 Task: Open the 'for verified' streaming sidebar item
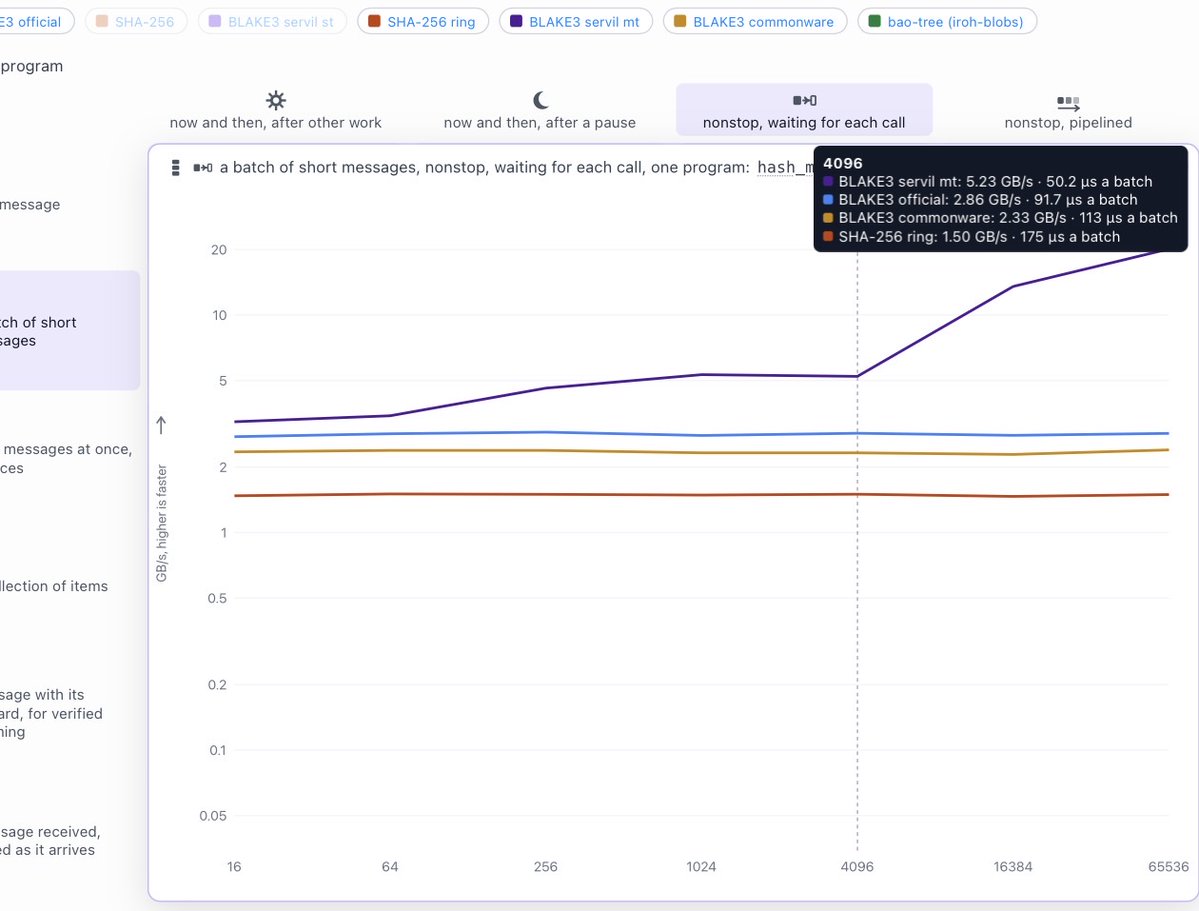[x=51, y=713]
